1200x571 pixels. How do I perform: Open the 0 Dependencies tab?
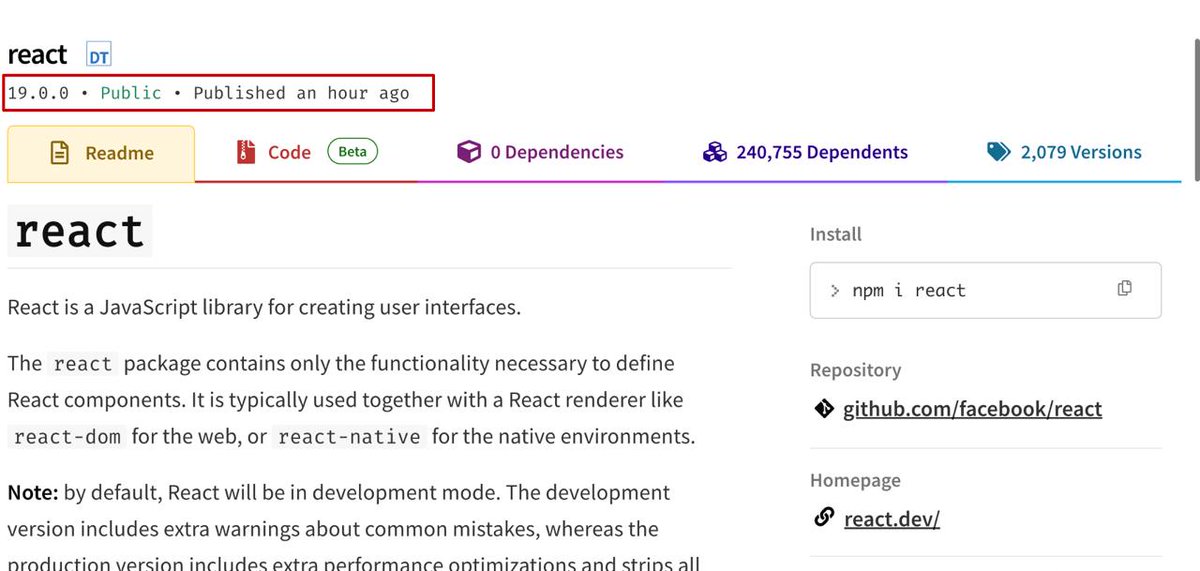coord(540,153)
